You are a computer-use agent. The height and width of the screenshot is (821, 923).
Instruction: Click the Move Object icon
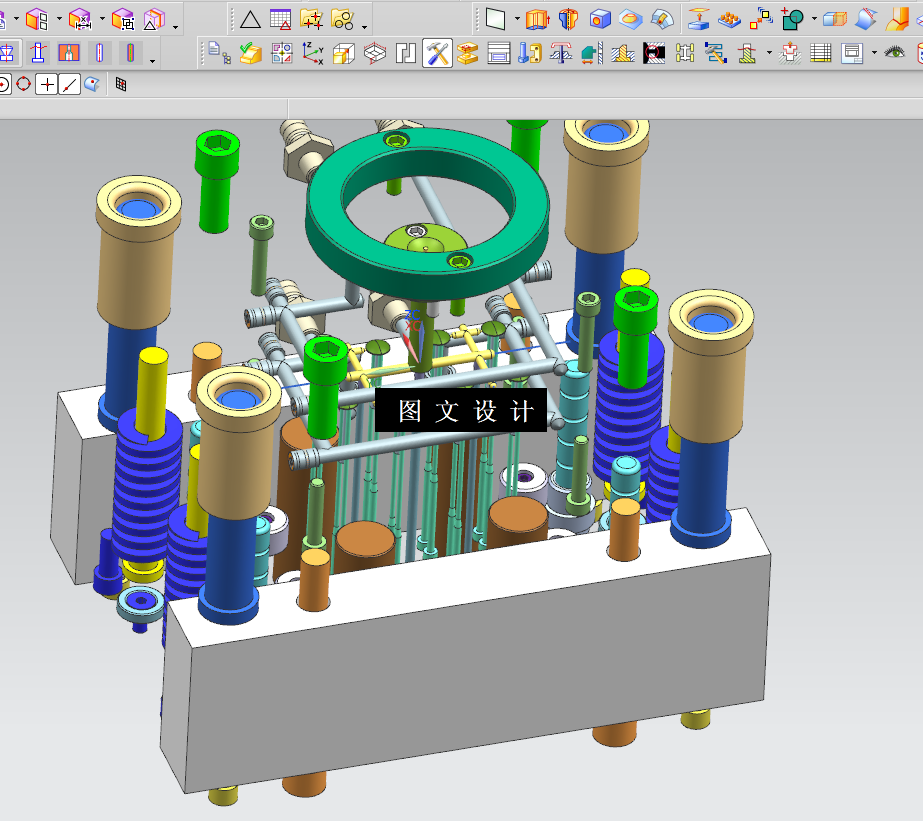761,19
